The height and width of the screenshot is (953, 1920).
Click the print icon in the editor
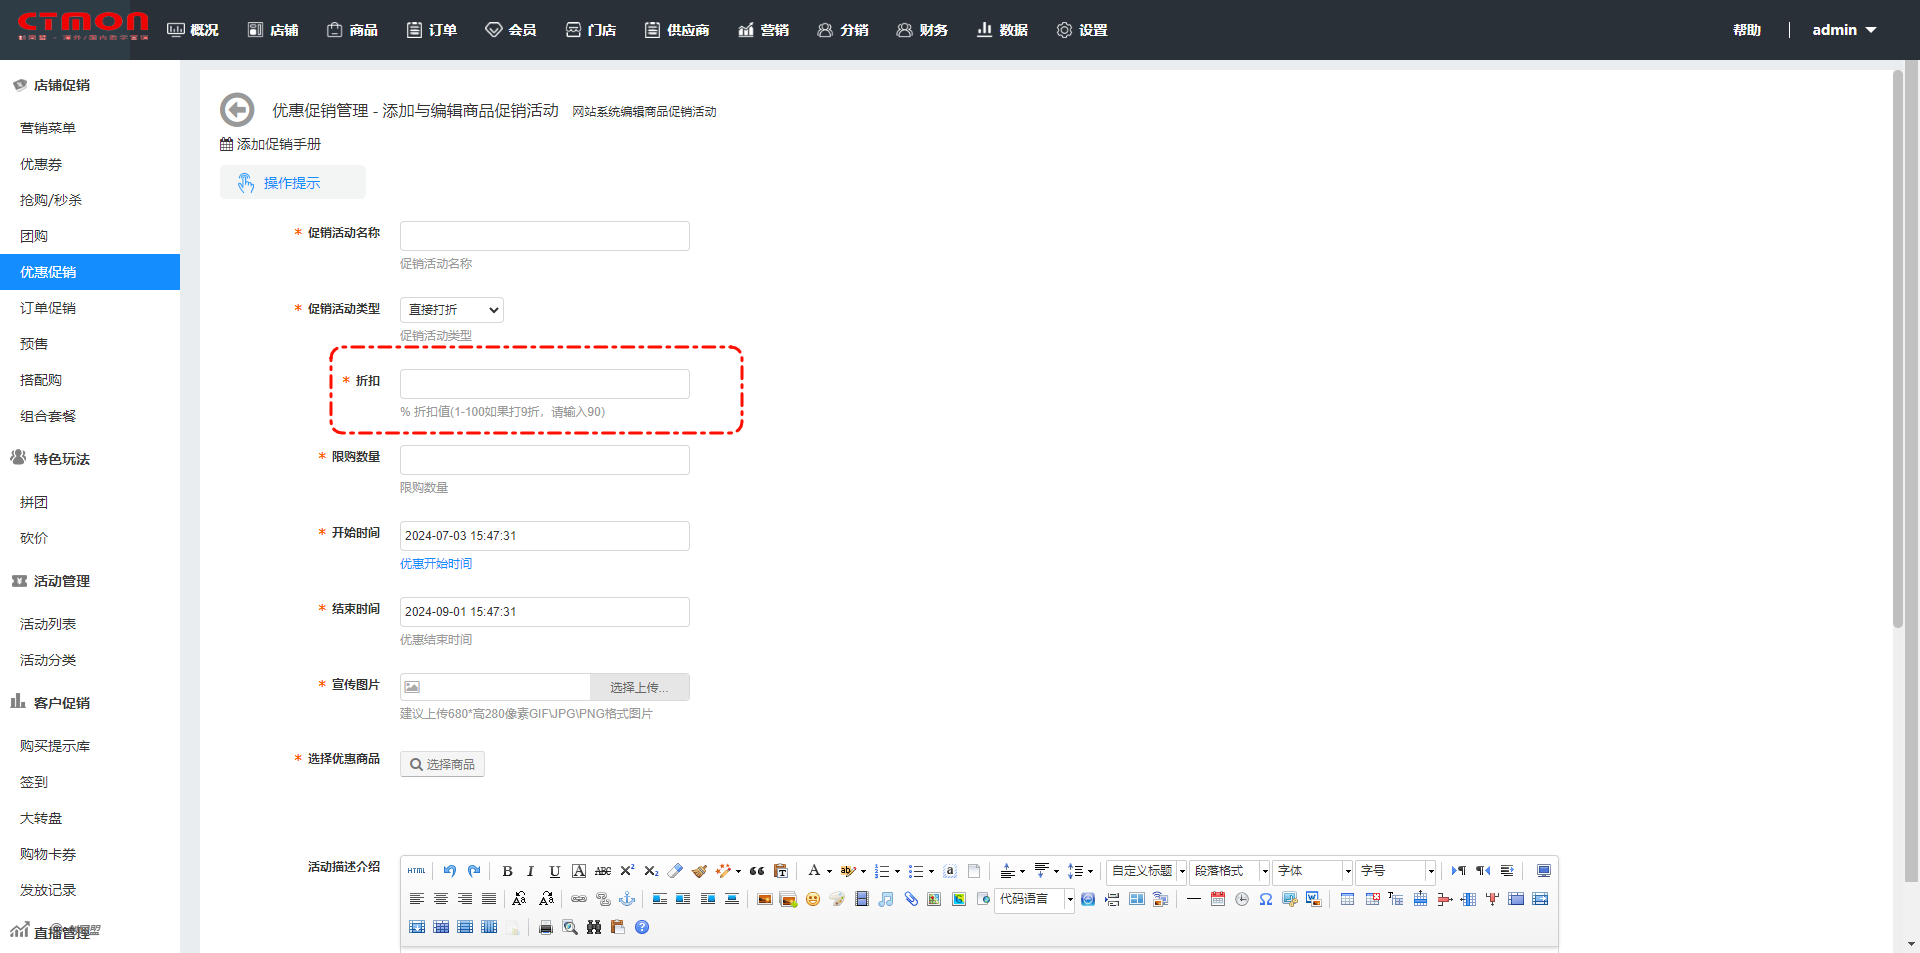546,927
